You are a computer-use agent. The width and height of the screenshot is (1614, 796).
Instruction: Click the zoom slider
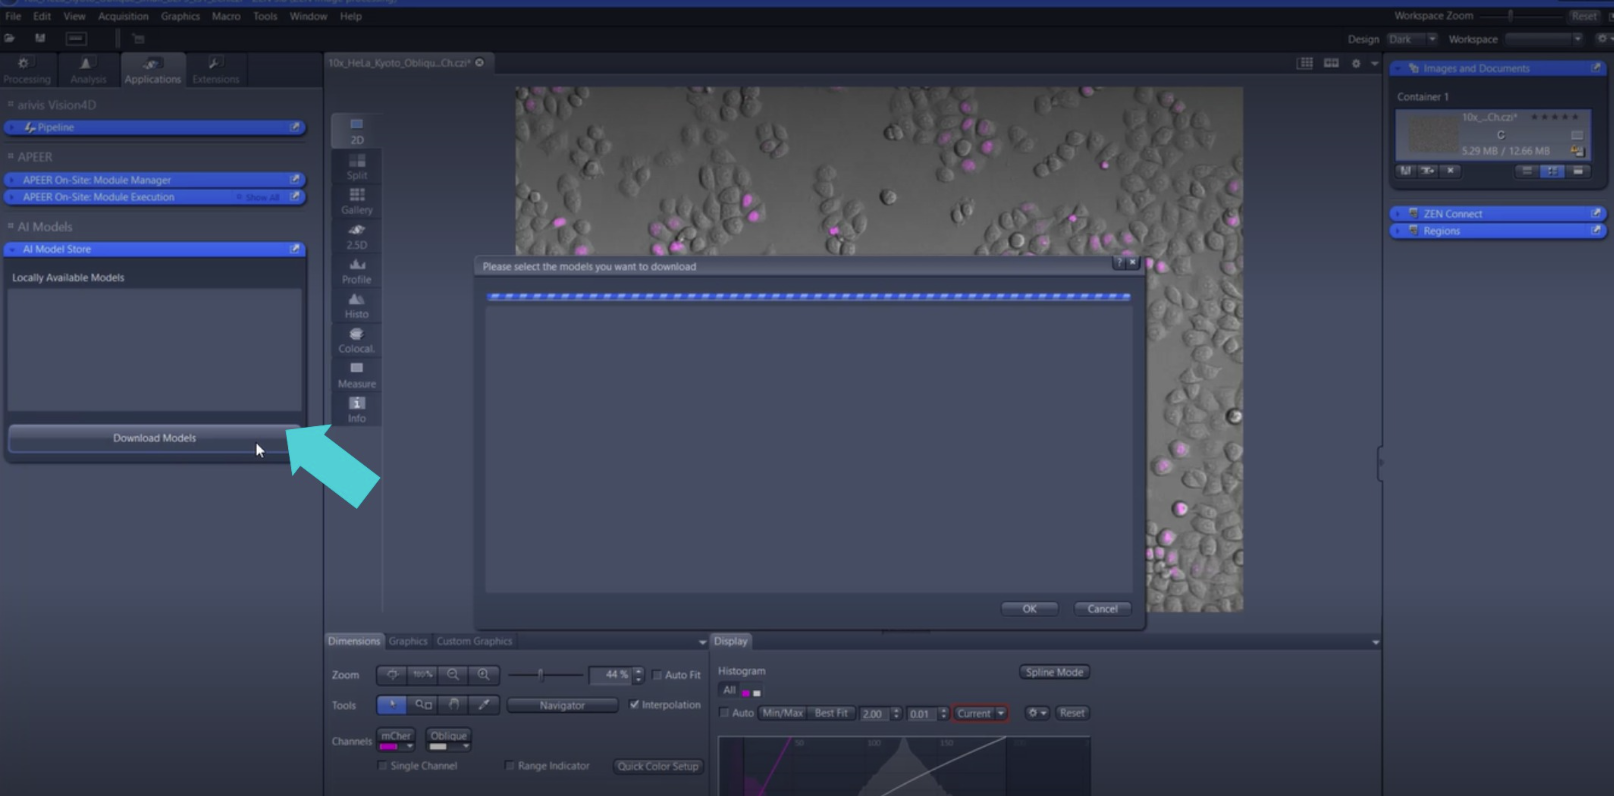tap(541, 675)
